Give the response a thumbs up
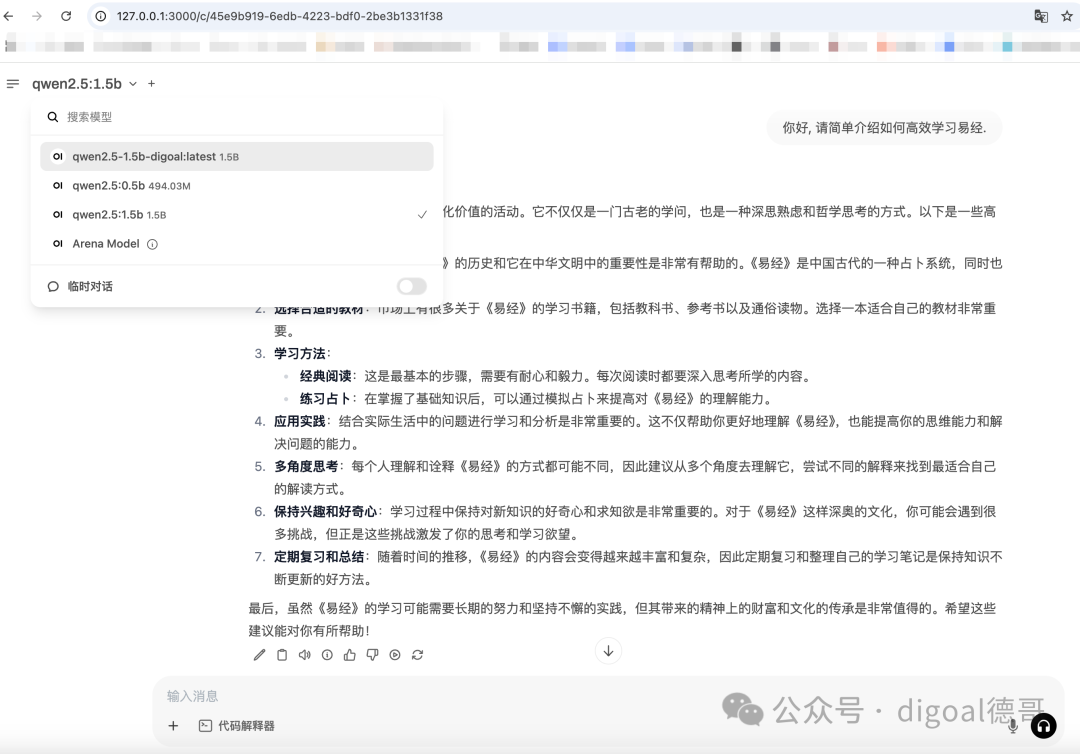The width and height of the screenshot is (1080, 754). pyautogui.click(x=350, y=655)
